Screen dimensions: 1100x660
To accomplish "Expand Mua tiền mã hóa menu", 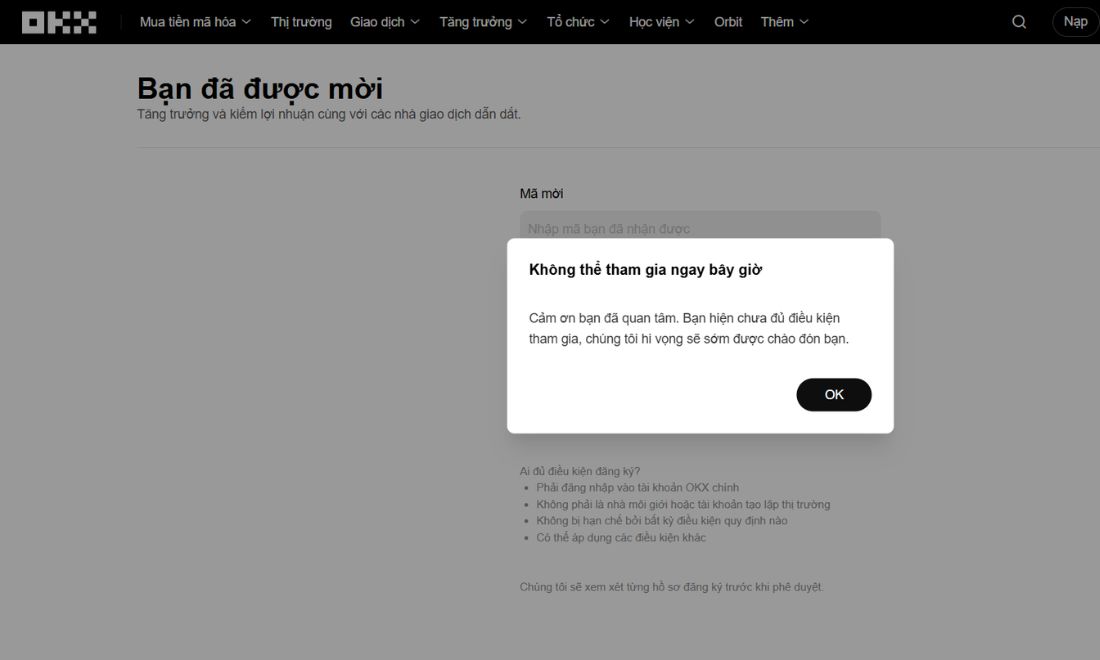I will tap(195, 22).
